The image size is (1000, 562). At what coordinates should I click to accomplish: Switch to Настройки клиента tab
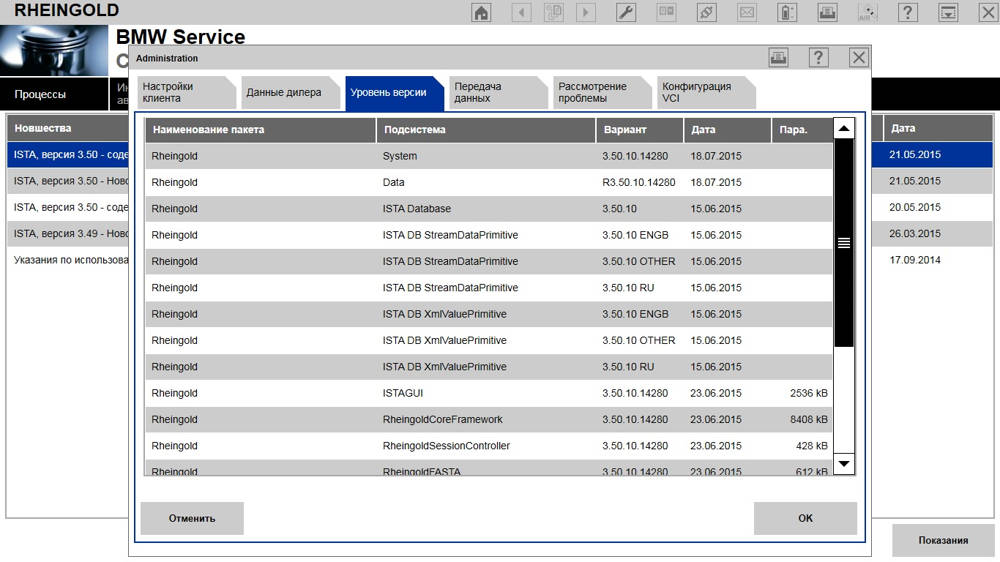(183, 92)
